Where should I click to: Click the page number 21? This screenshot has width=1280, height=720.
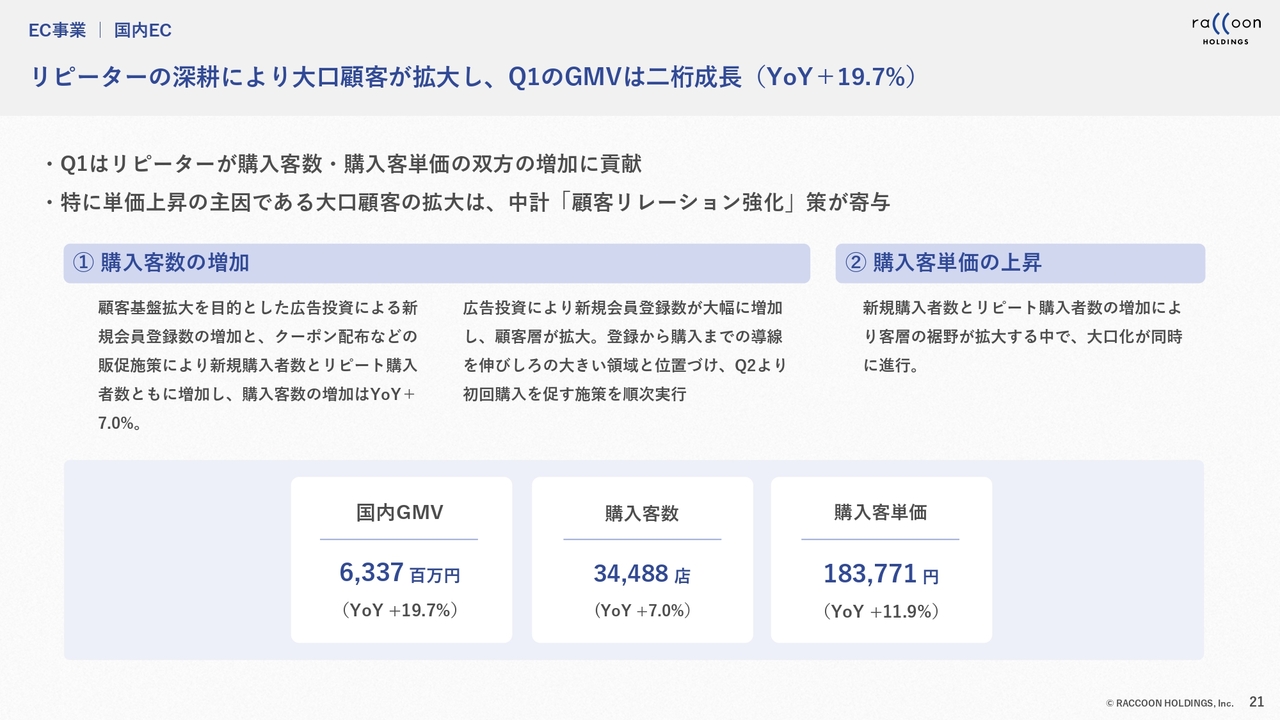[x=1257, y=703]
